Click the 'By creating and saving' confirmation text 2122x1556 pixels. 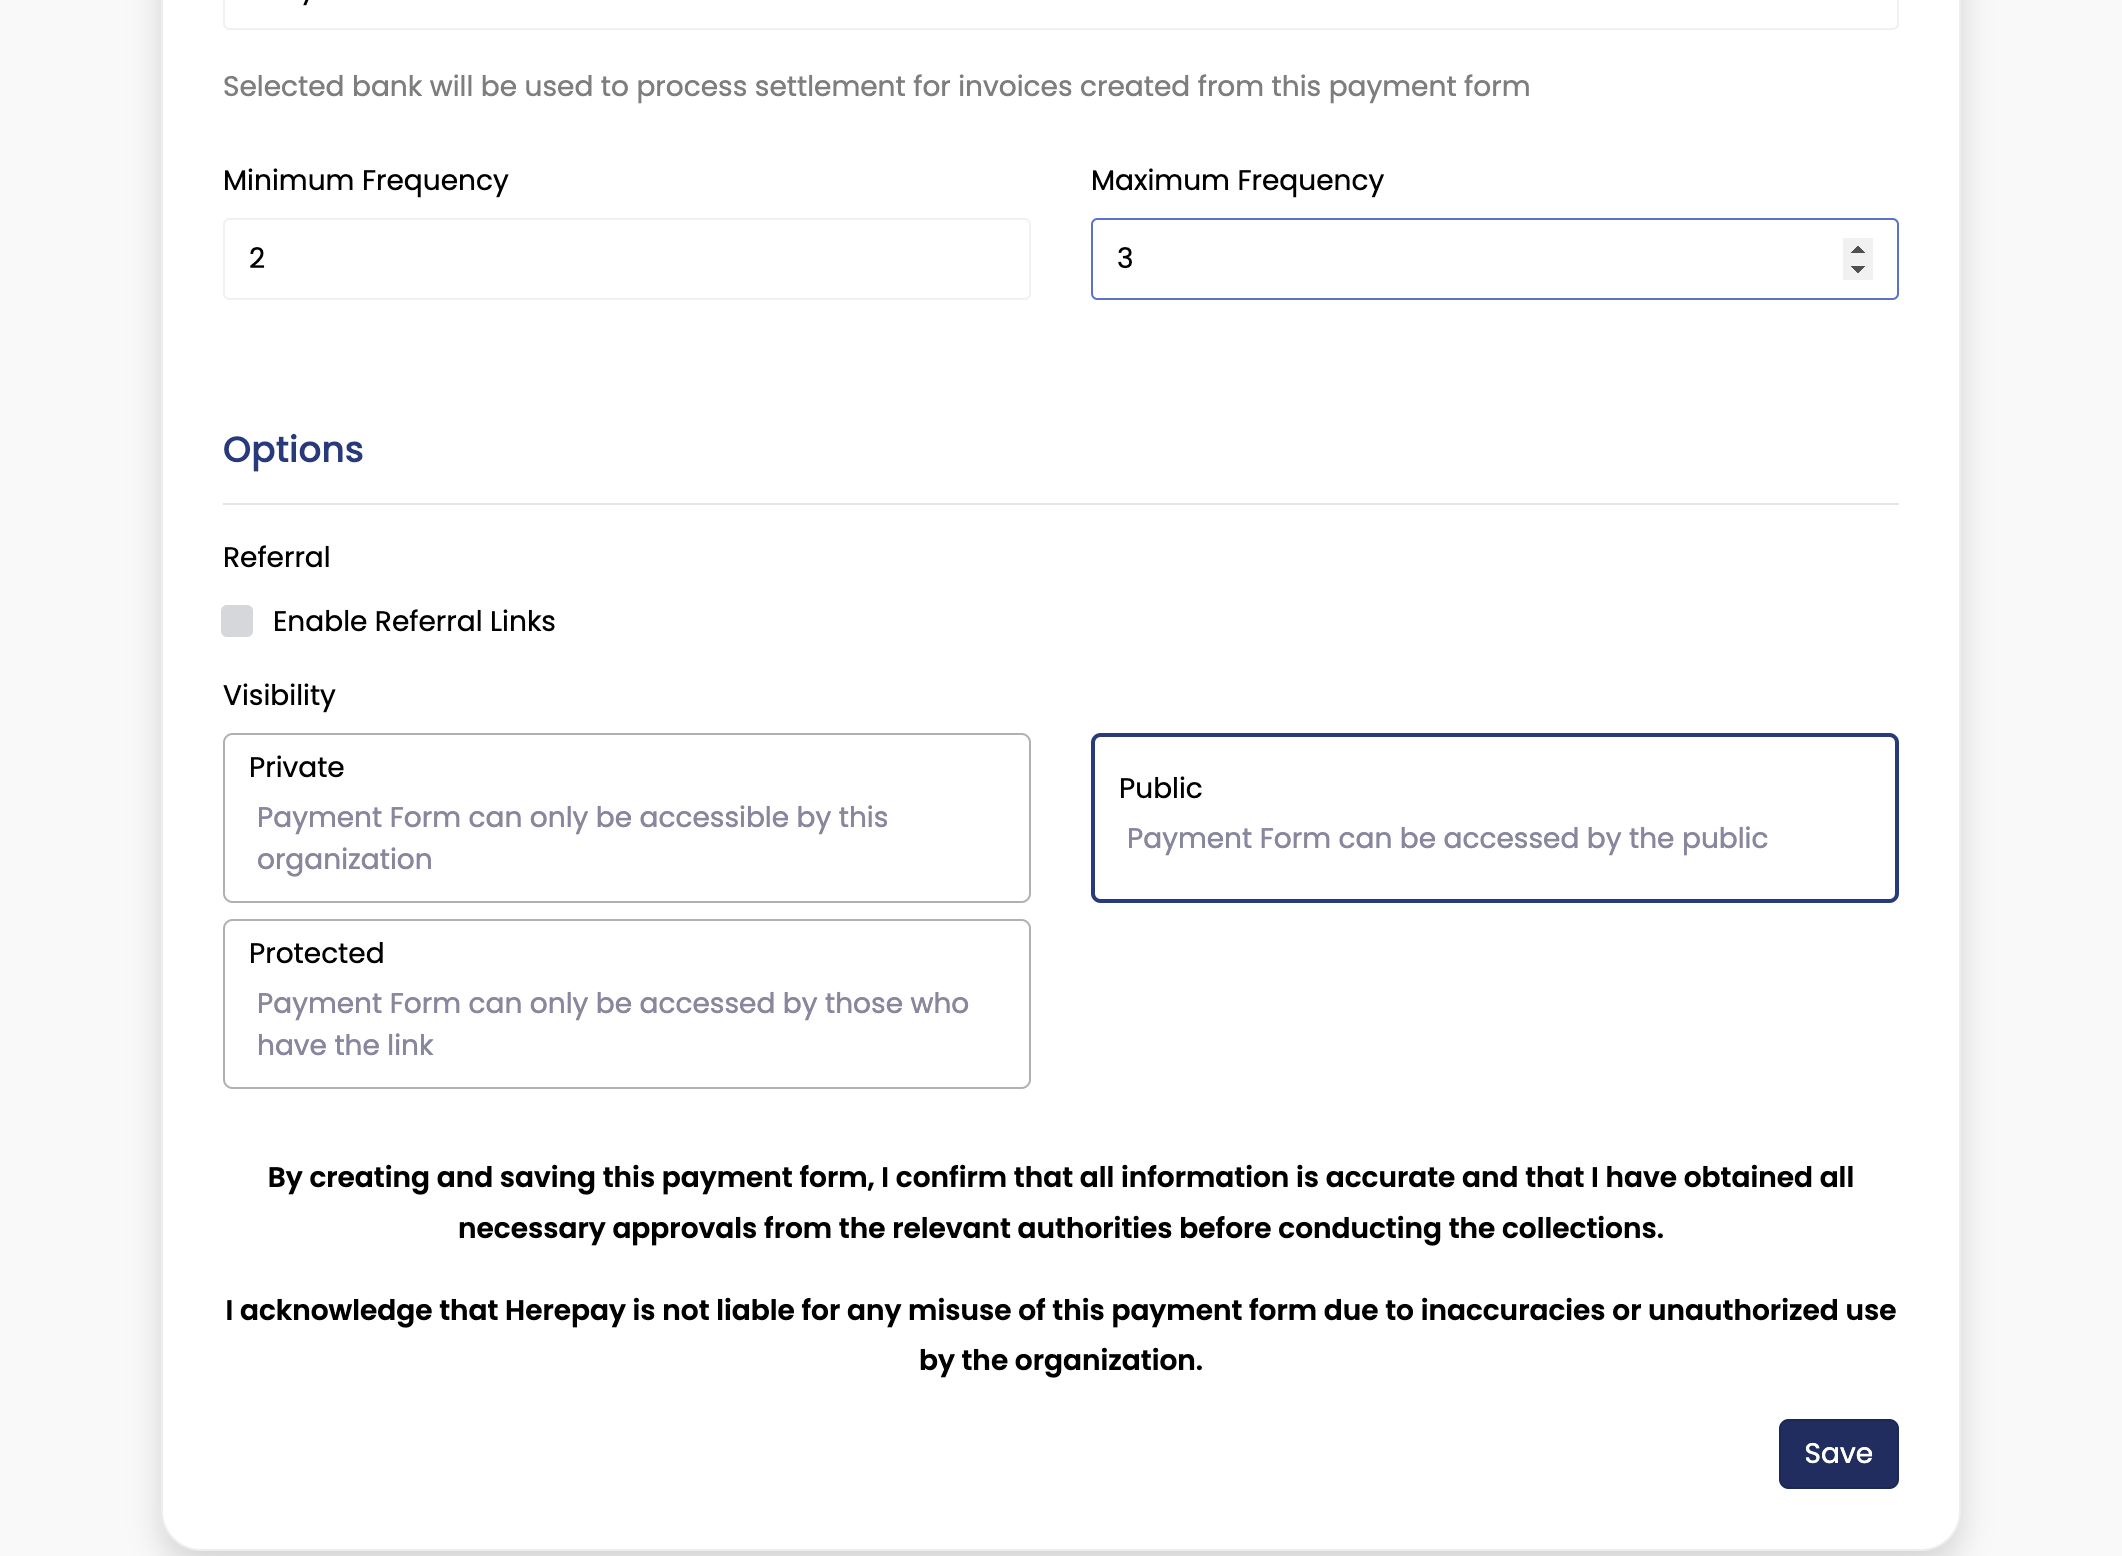tap(1060, 1202)
